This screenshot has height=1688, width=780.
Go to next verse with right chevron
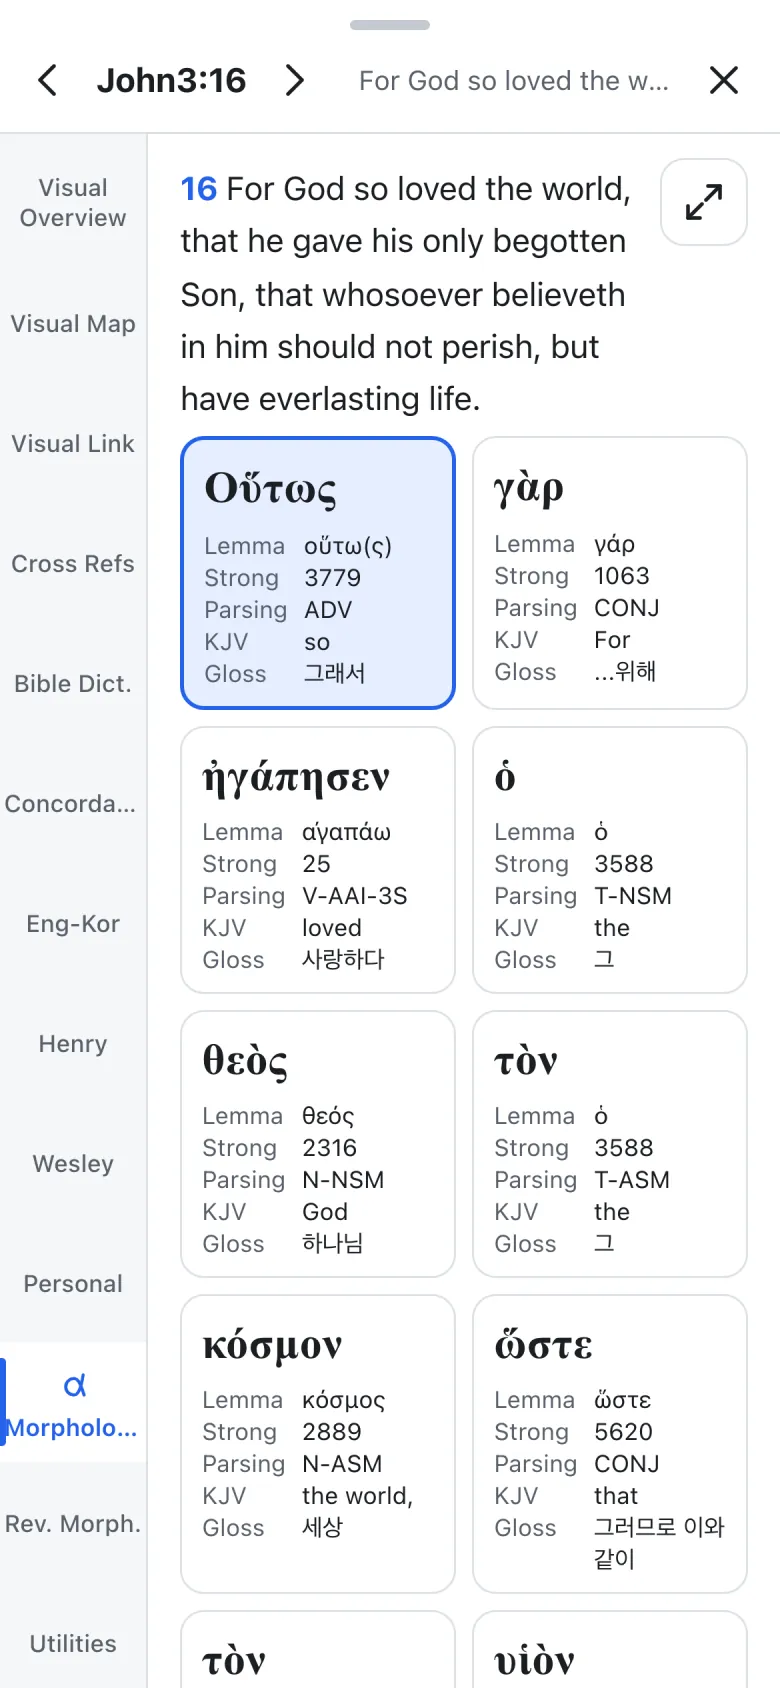(x=294, y=80)
